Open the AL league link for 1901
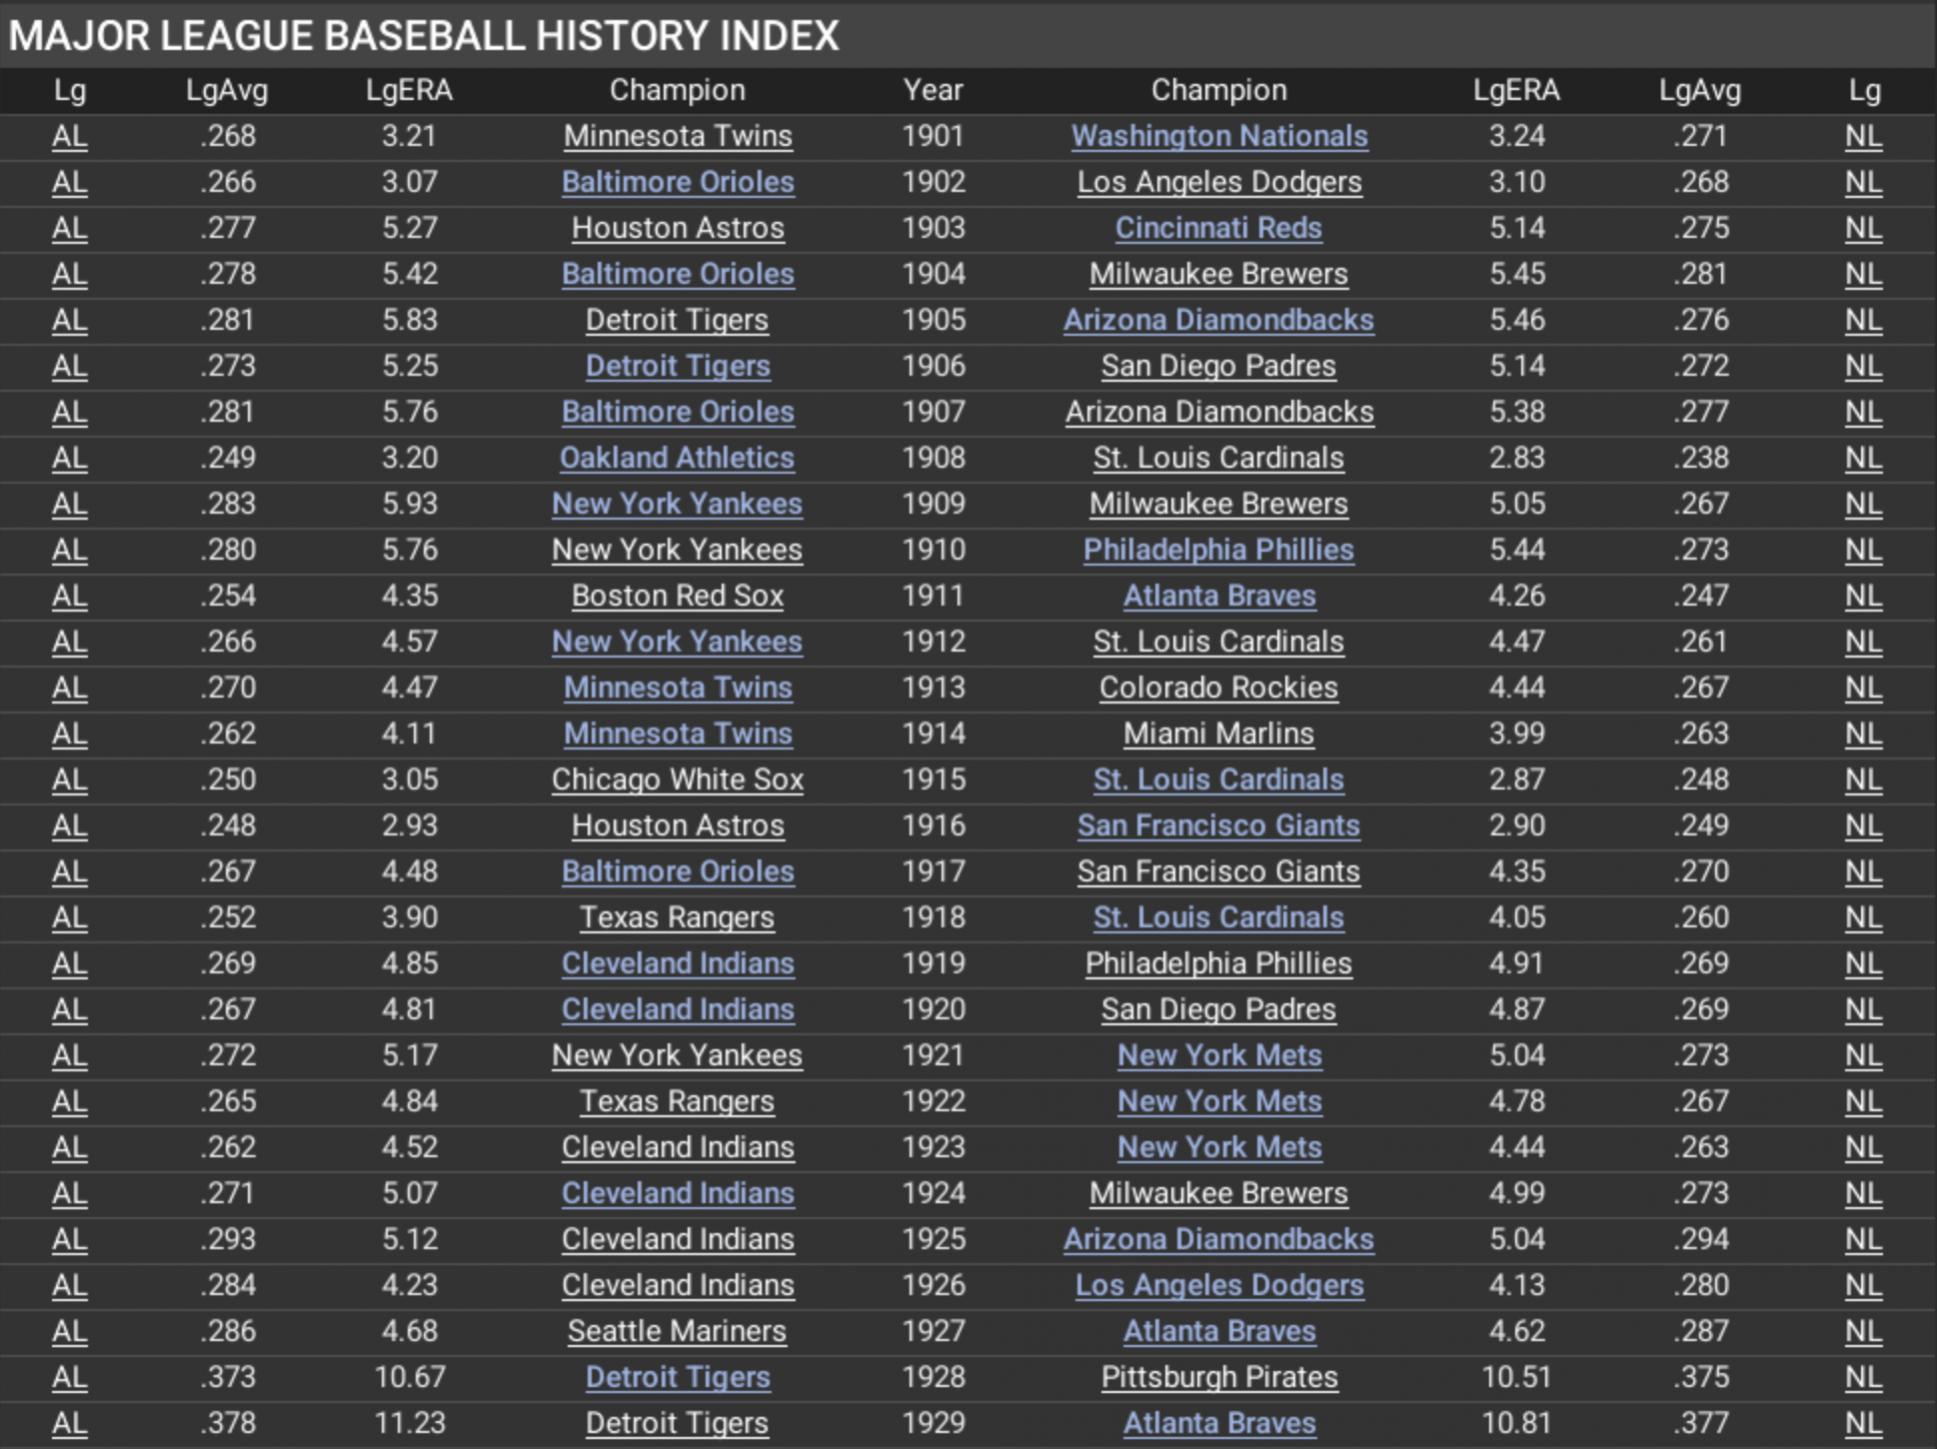Image resolution: width=1937 pixels, height=1449 pixels. [x=69, y=136]
